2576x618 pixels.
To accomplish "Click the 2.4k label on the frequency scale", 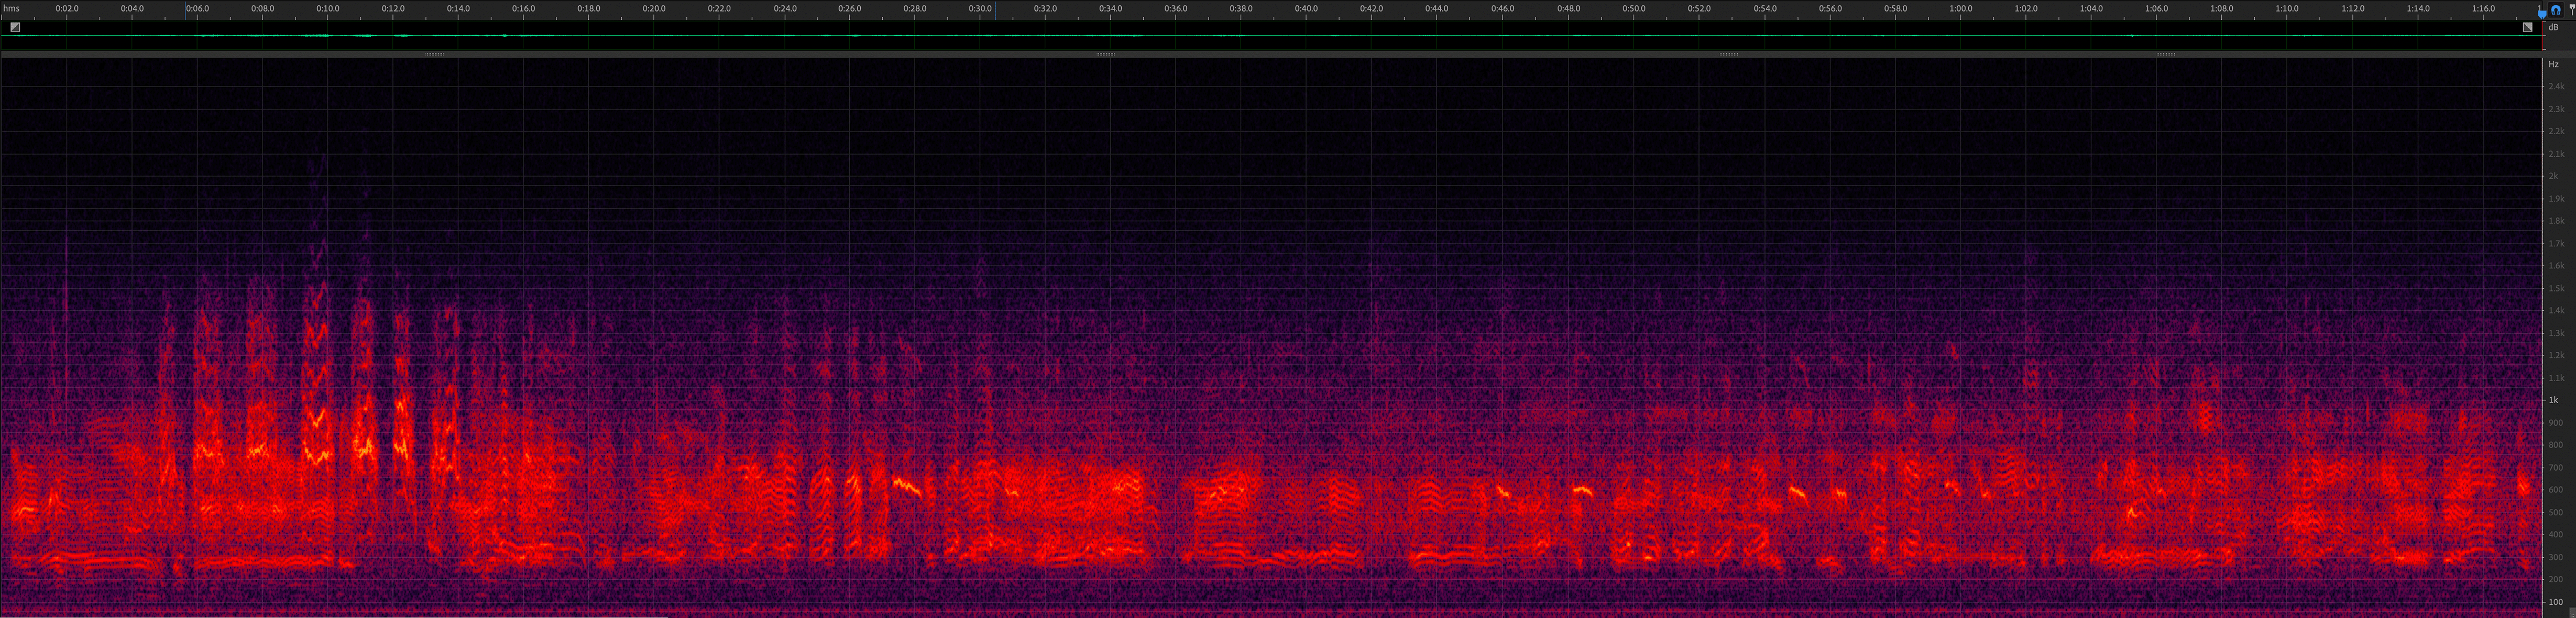I will [2556, 87].
